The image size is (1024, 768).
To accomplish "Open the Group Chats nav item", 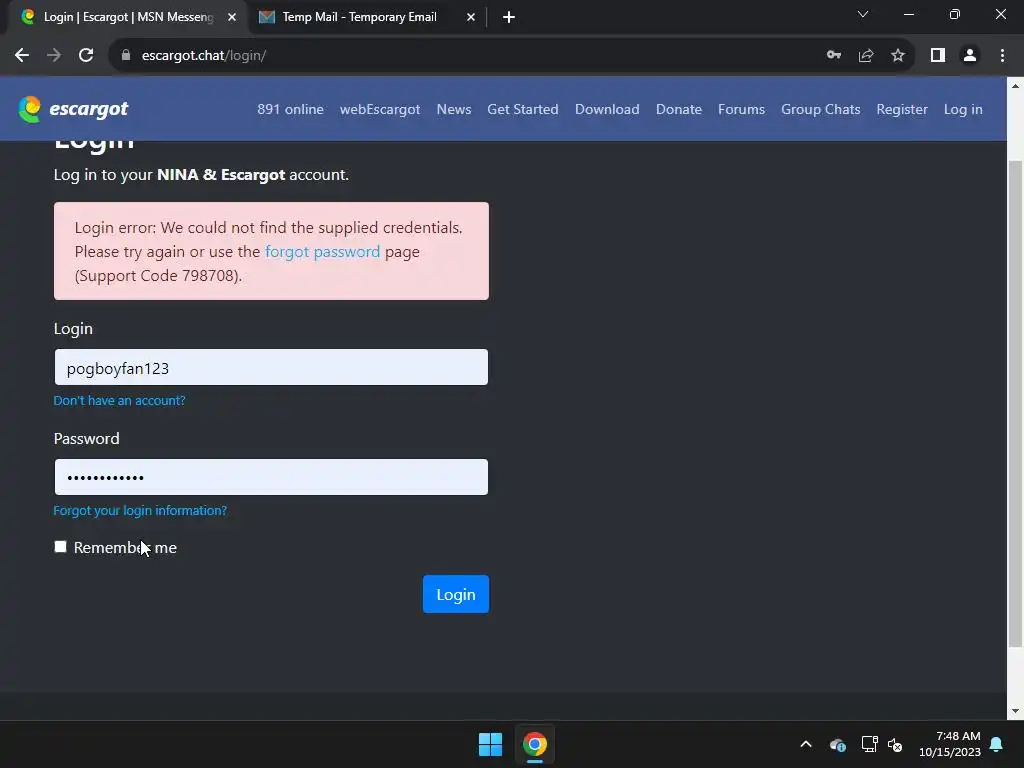I will [x=820, y=109].
